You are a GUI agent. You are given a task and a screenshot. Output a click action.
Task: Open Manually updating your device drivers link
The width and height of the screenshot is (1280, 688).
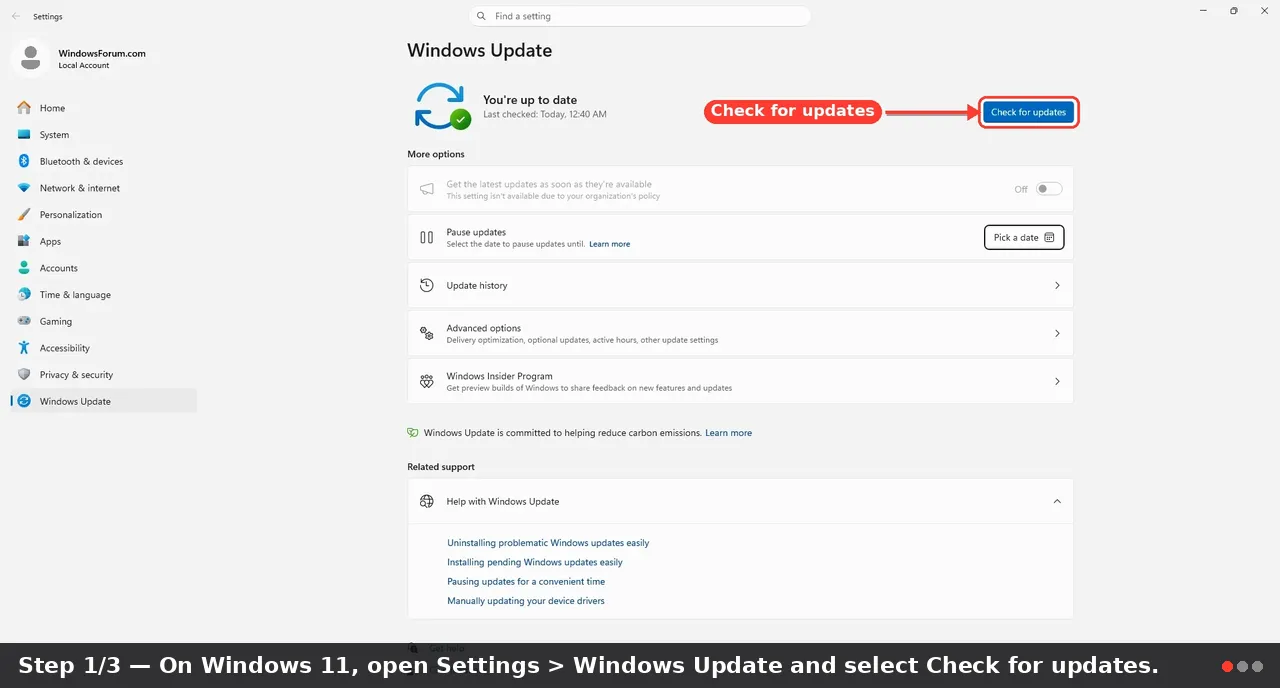[x=526, y=601]
